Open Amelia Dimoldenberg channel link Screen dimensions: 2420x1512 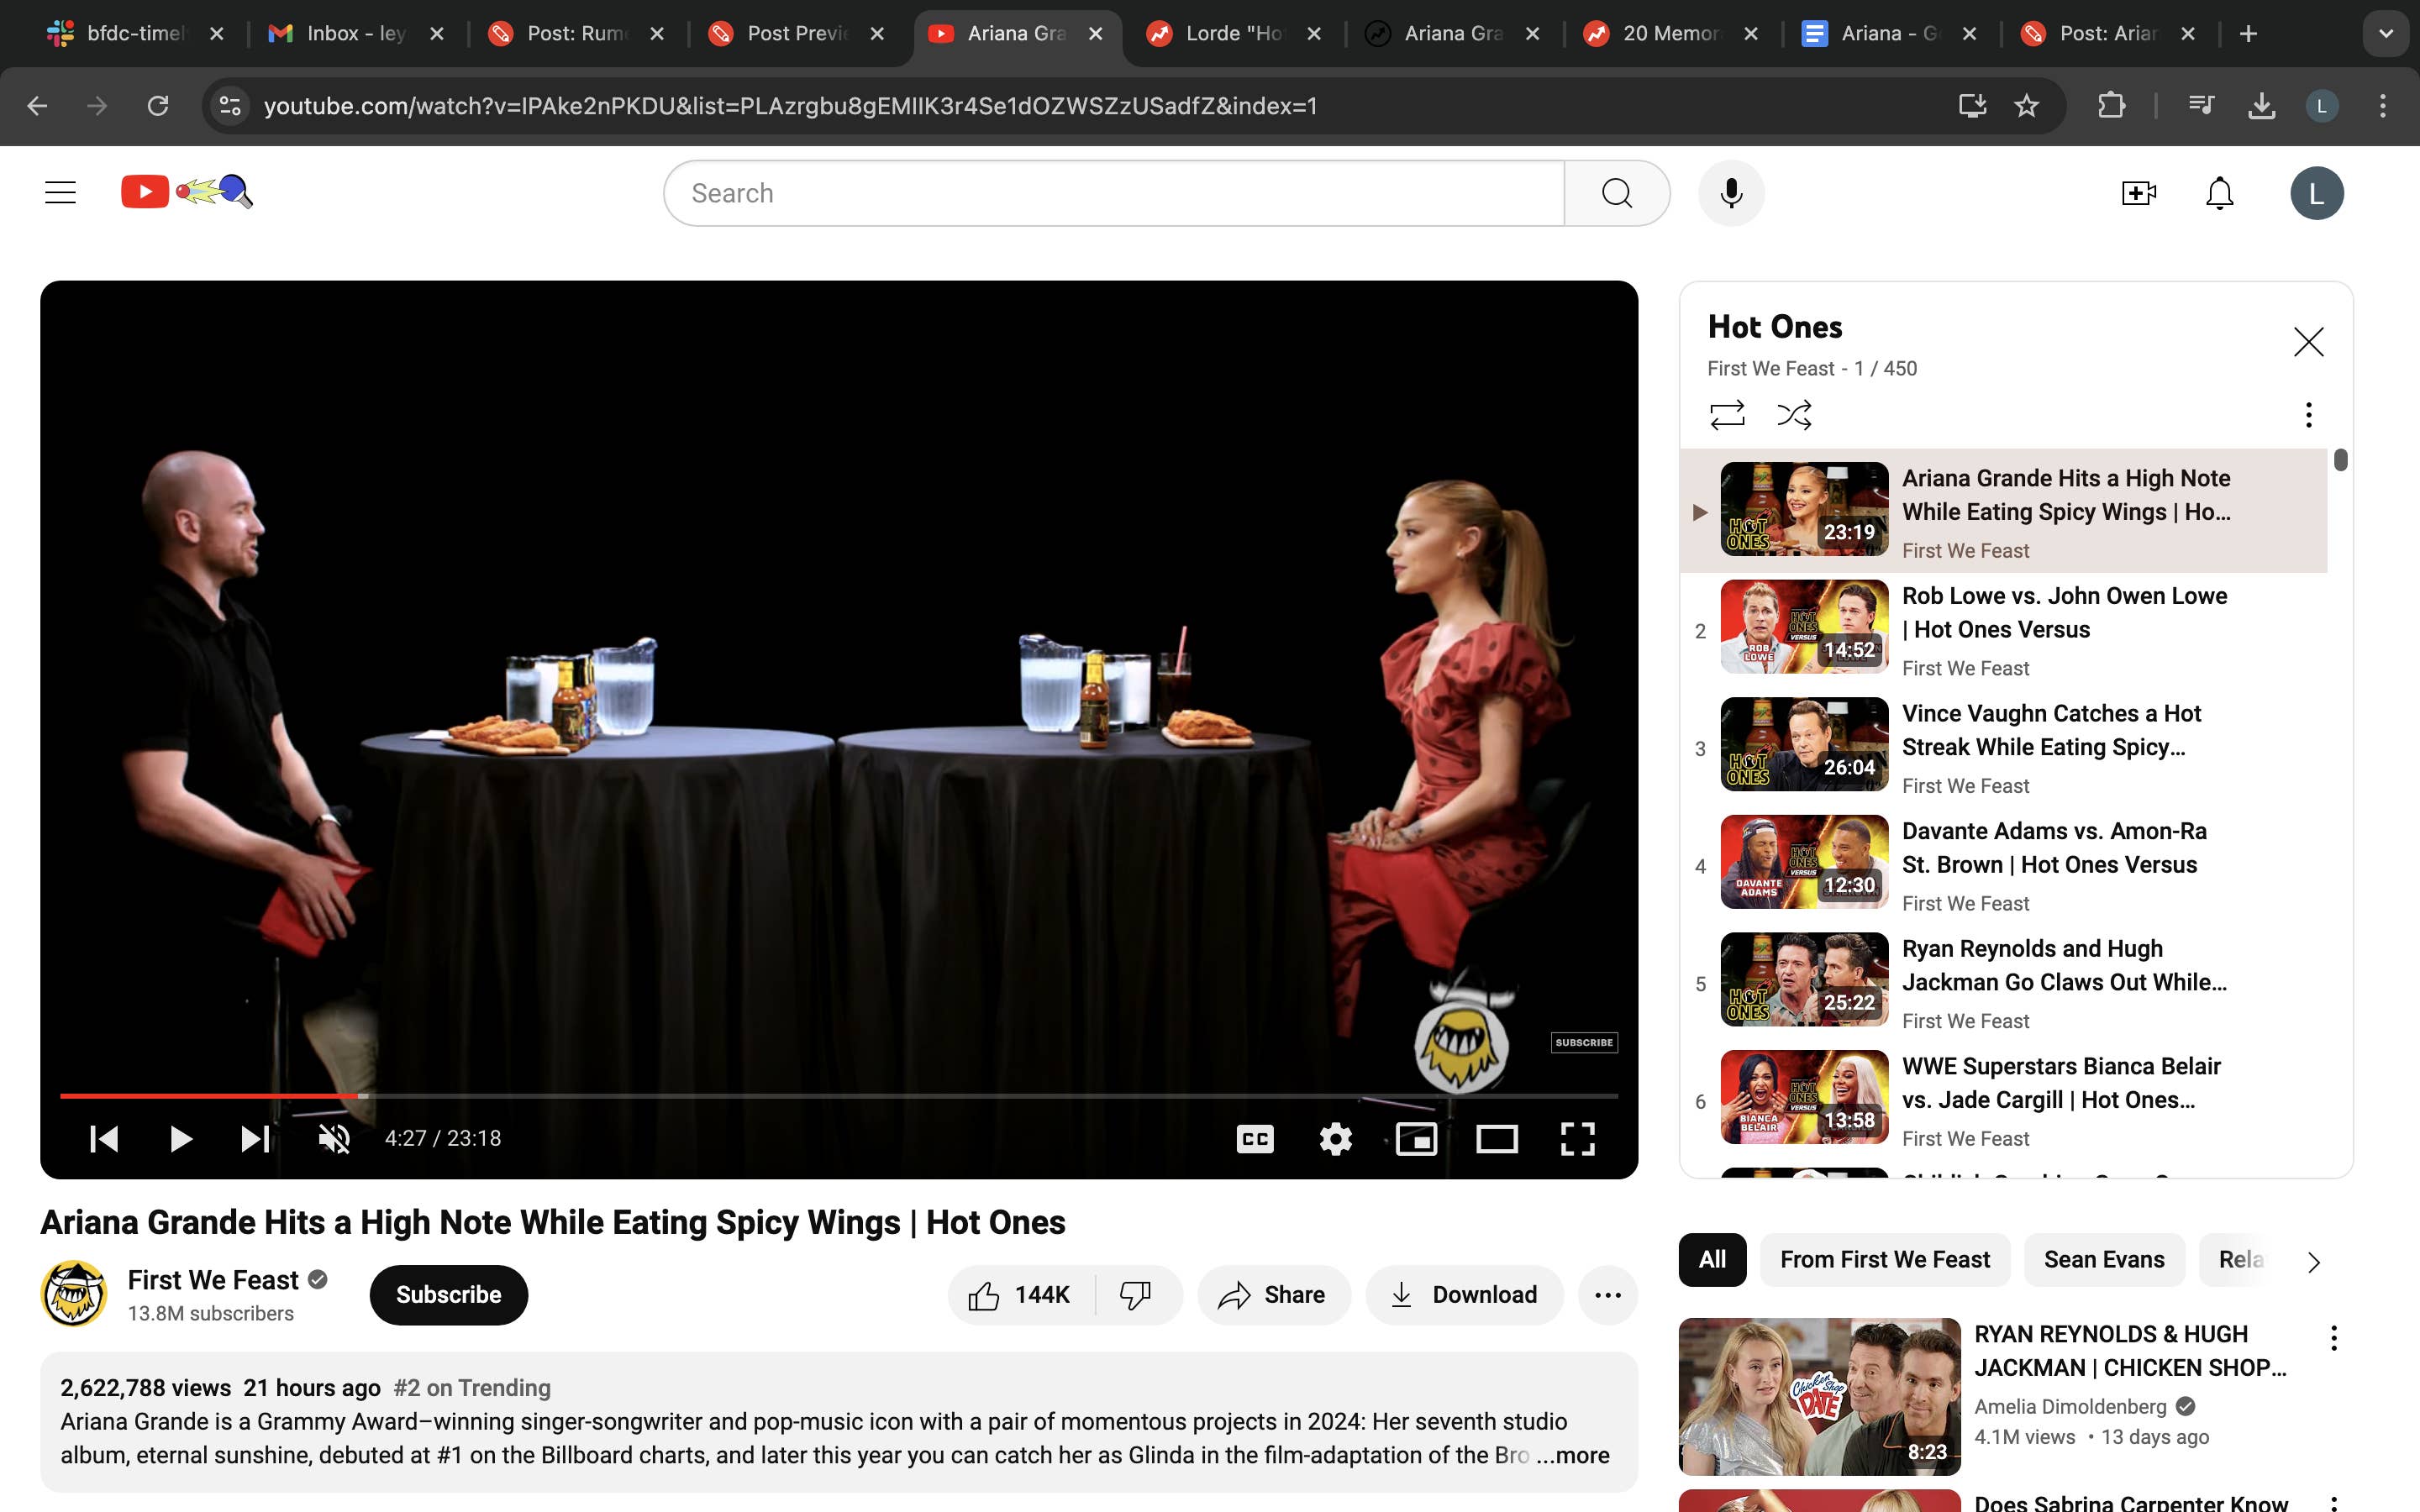2069,1406
